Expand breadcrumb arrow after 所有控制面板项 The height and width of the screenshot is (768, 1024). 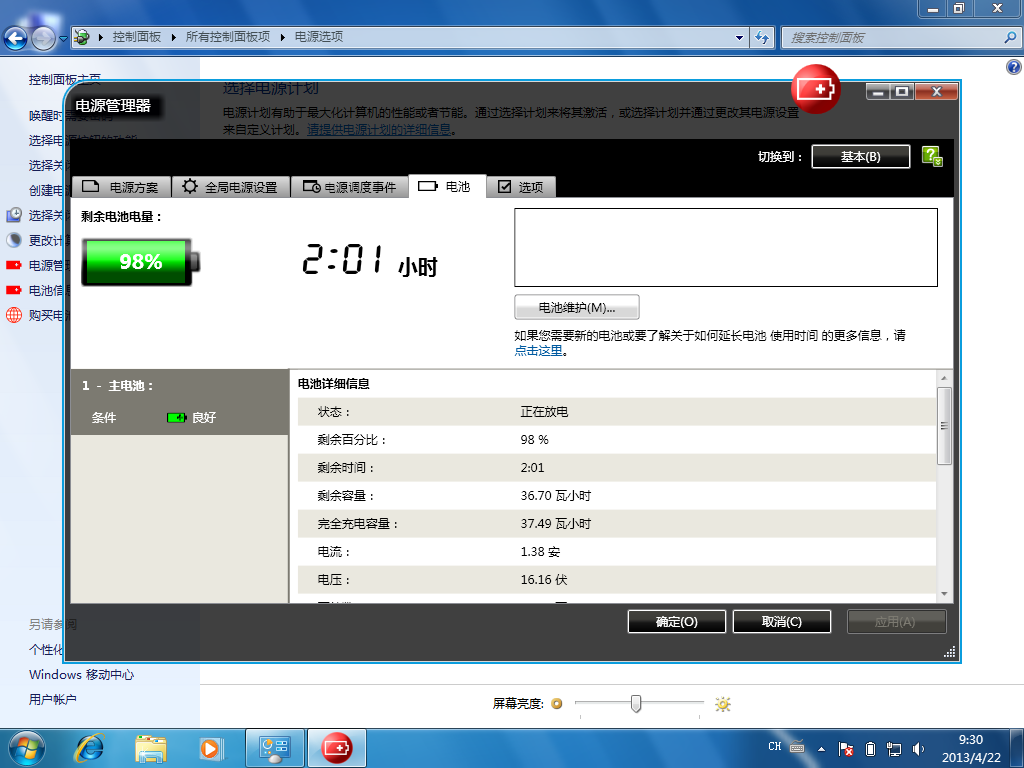click(x=282, y=37)
